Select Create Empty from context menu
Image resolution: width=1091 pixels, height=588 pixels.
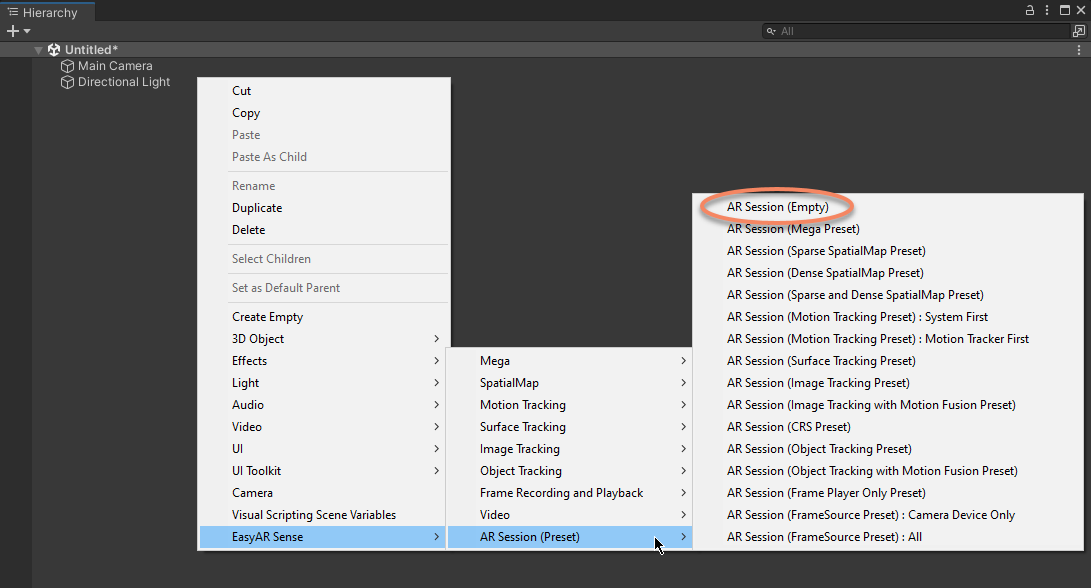tap(267, 317)
